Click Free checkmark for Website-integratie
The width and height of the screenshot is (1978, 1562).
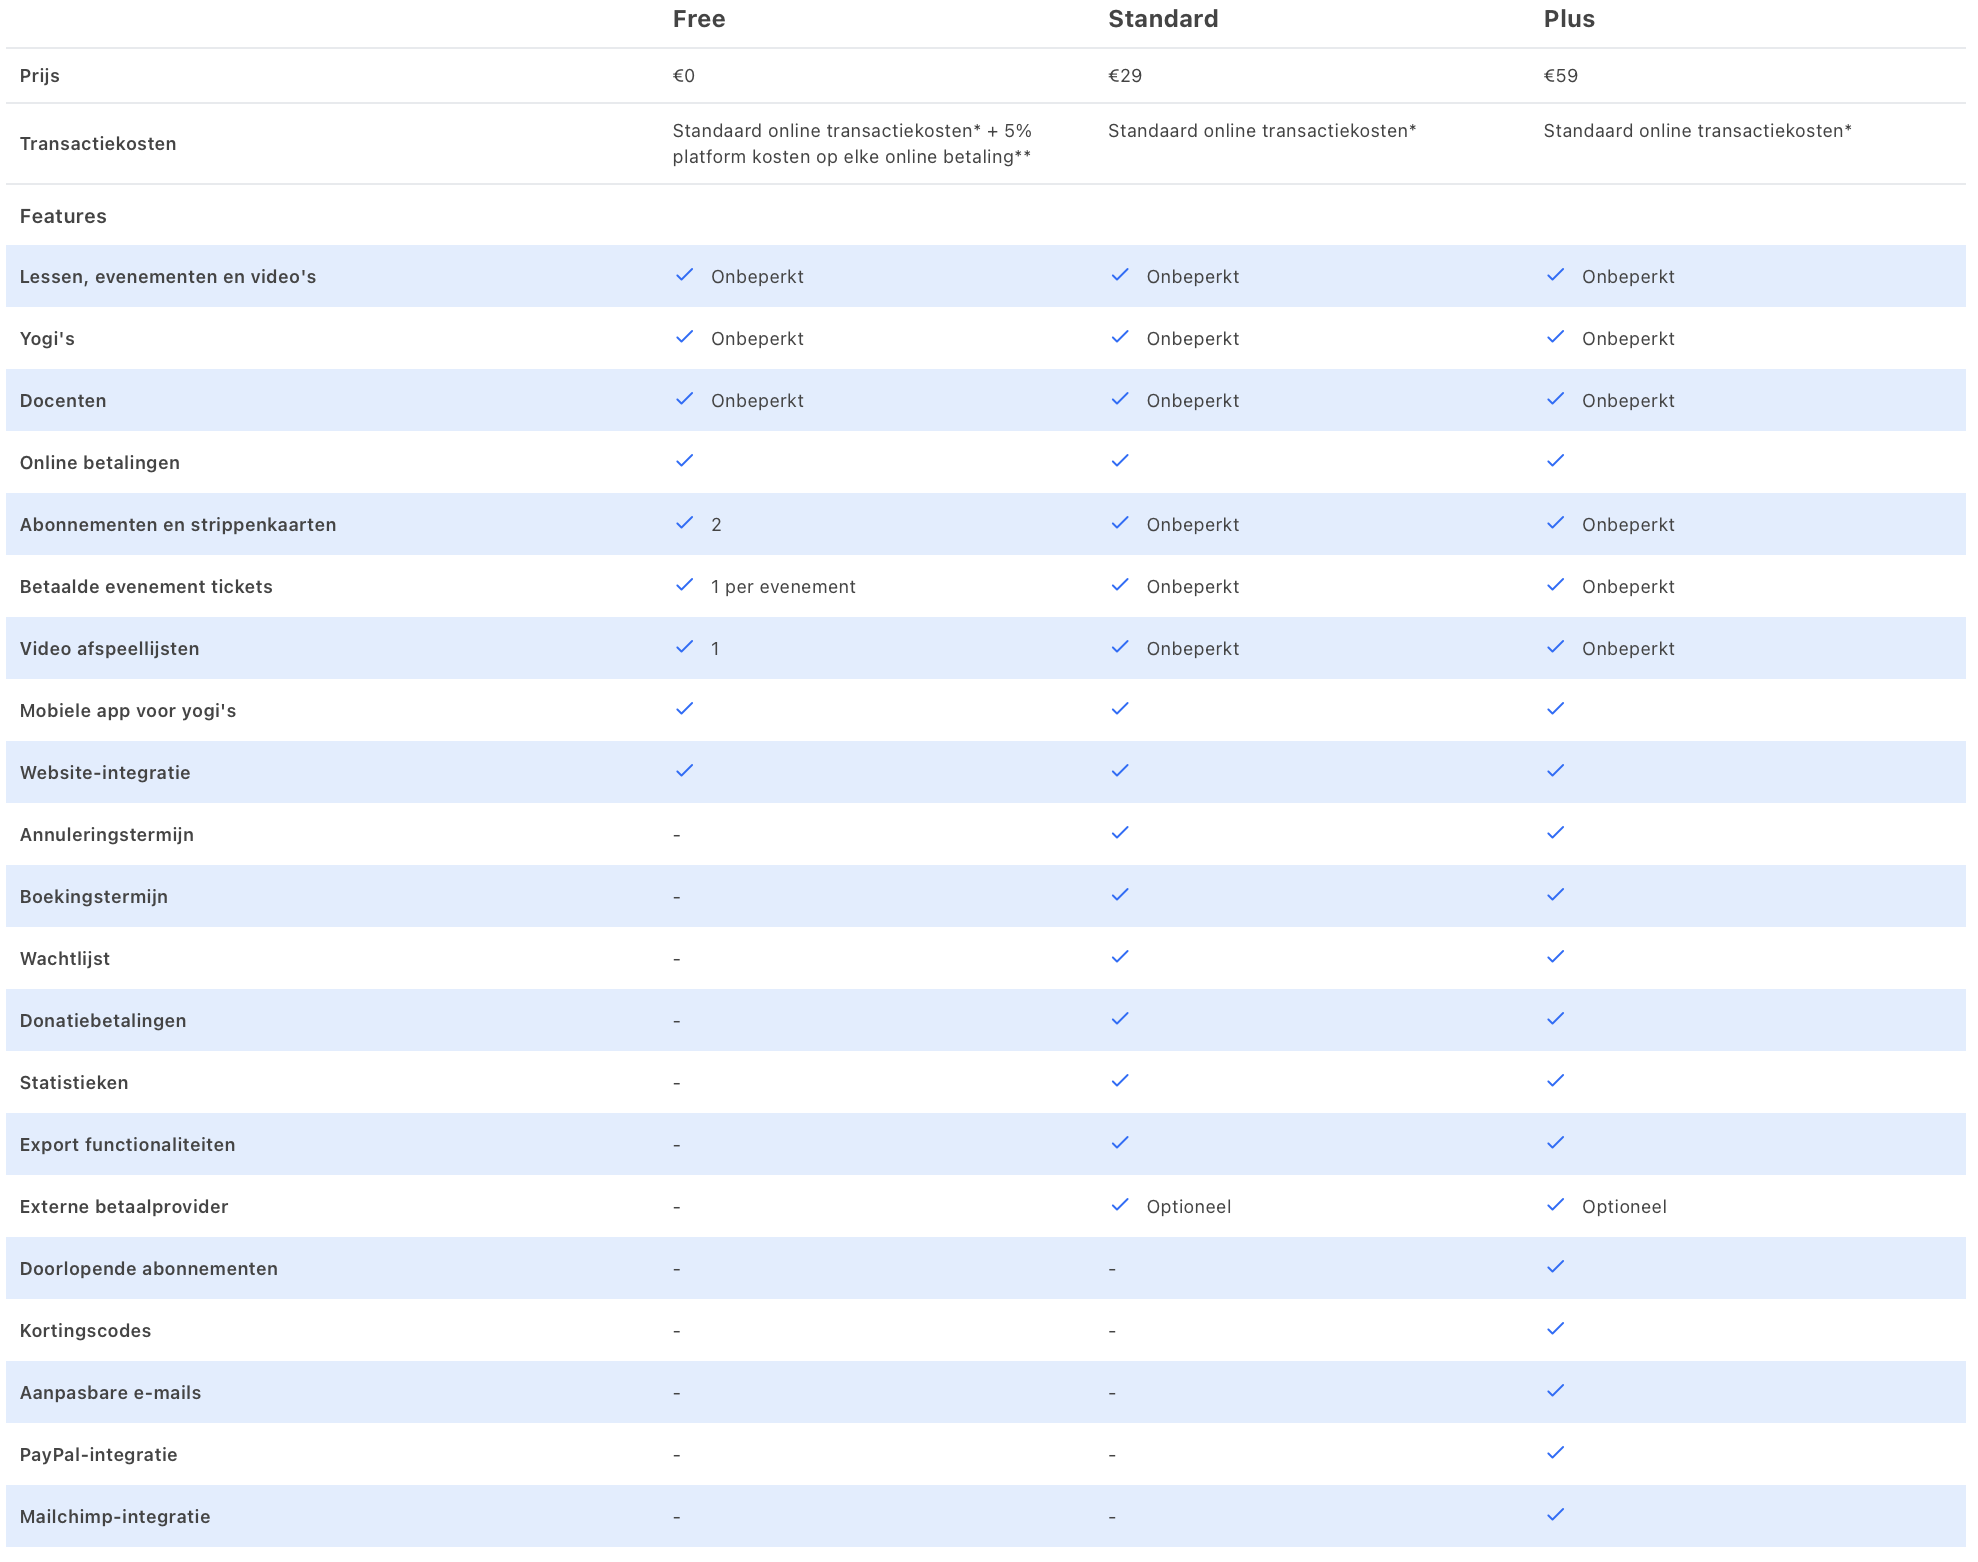pos(684,771)
